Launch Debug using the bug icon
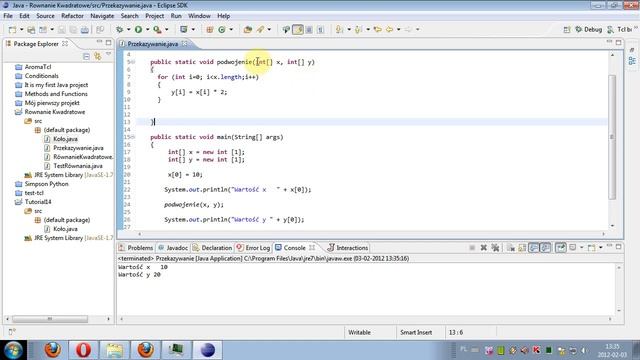The image size is (640, 360). pyautogui.click(x=120, y=30)
